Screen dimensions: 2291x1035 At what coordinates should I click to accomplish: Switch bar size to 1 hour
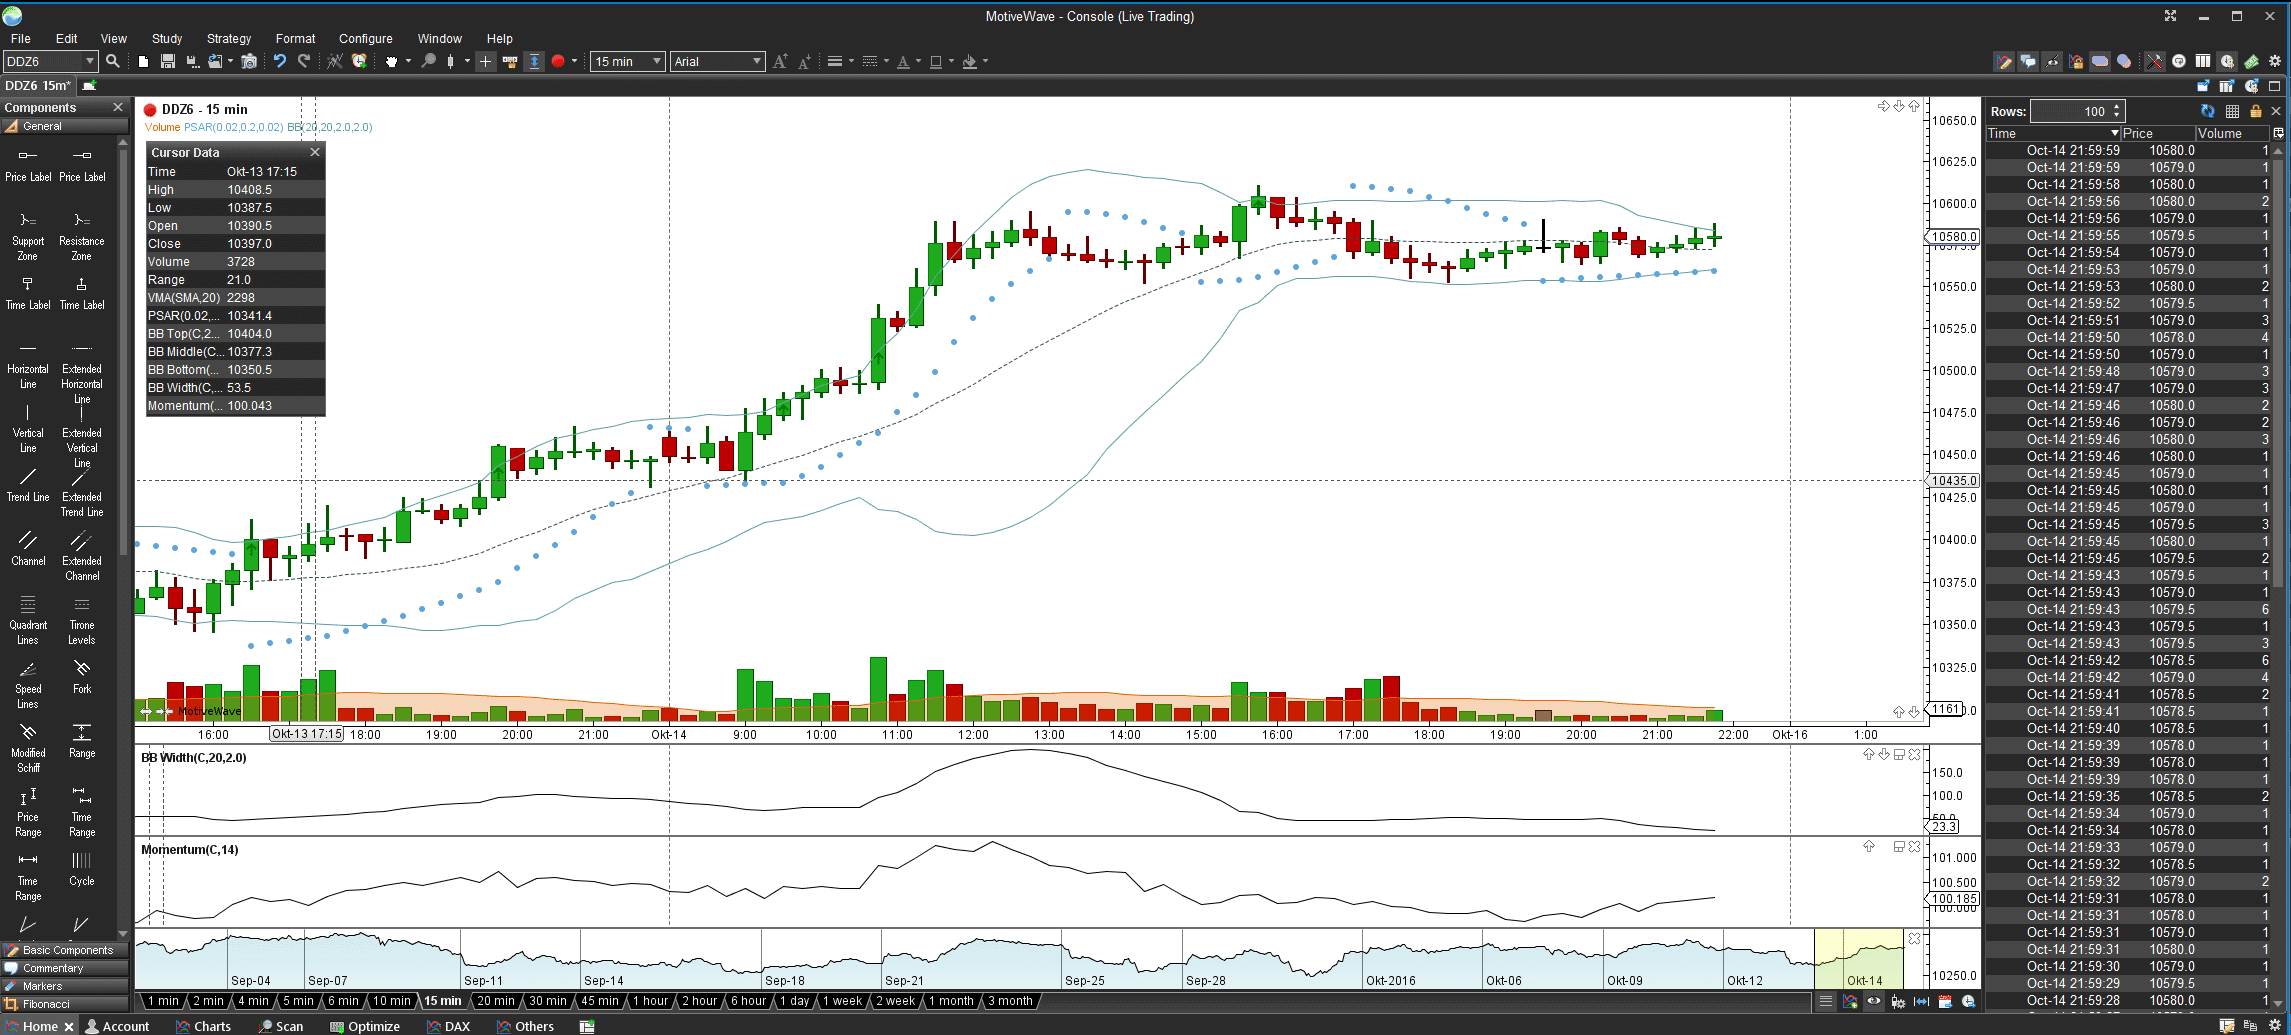coord(649,1001)
